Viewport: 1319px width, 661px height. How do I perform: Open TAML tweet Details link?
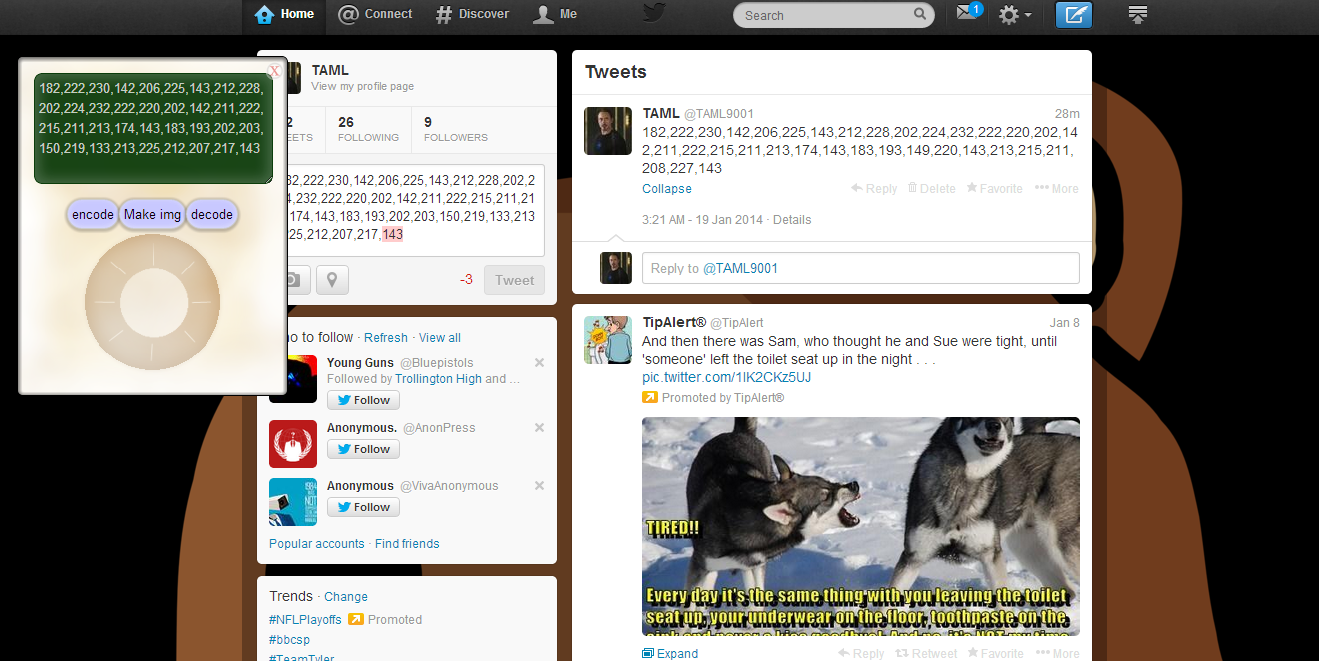792,220
